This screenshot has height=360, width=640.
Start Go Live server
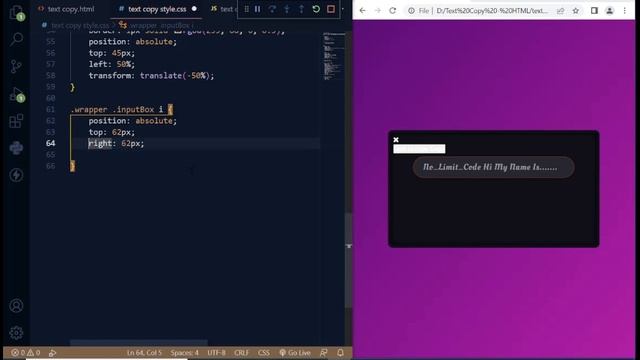295,353
